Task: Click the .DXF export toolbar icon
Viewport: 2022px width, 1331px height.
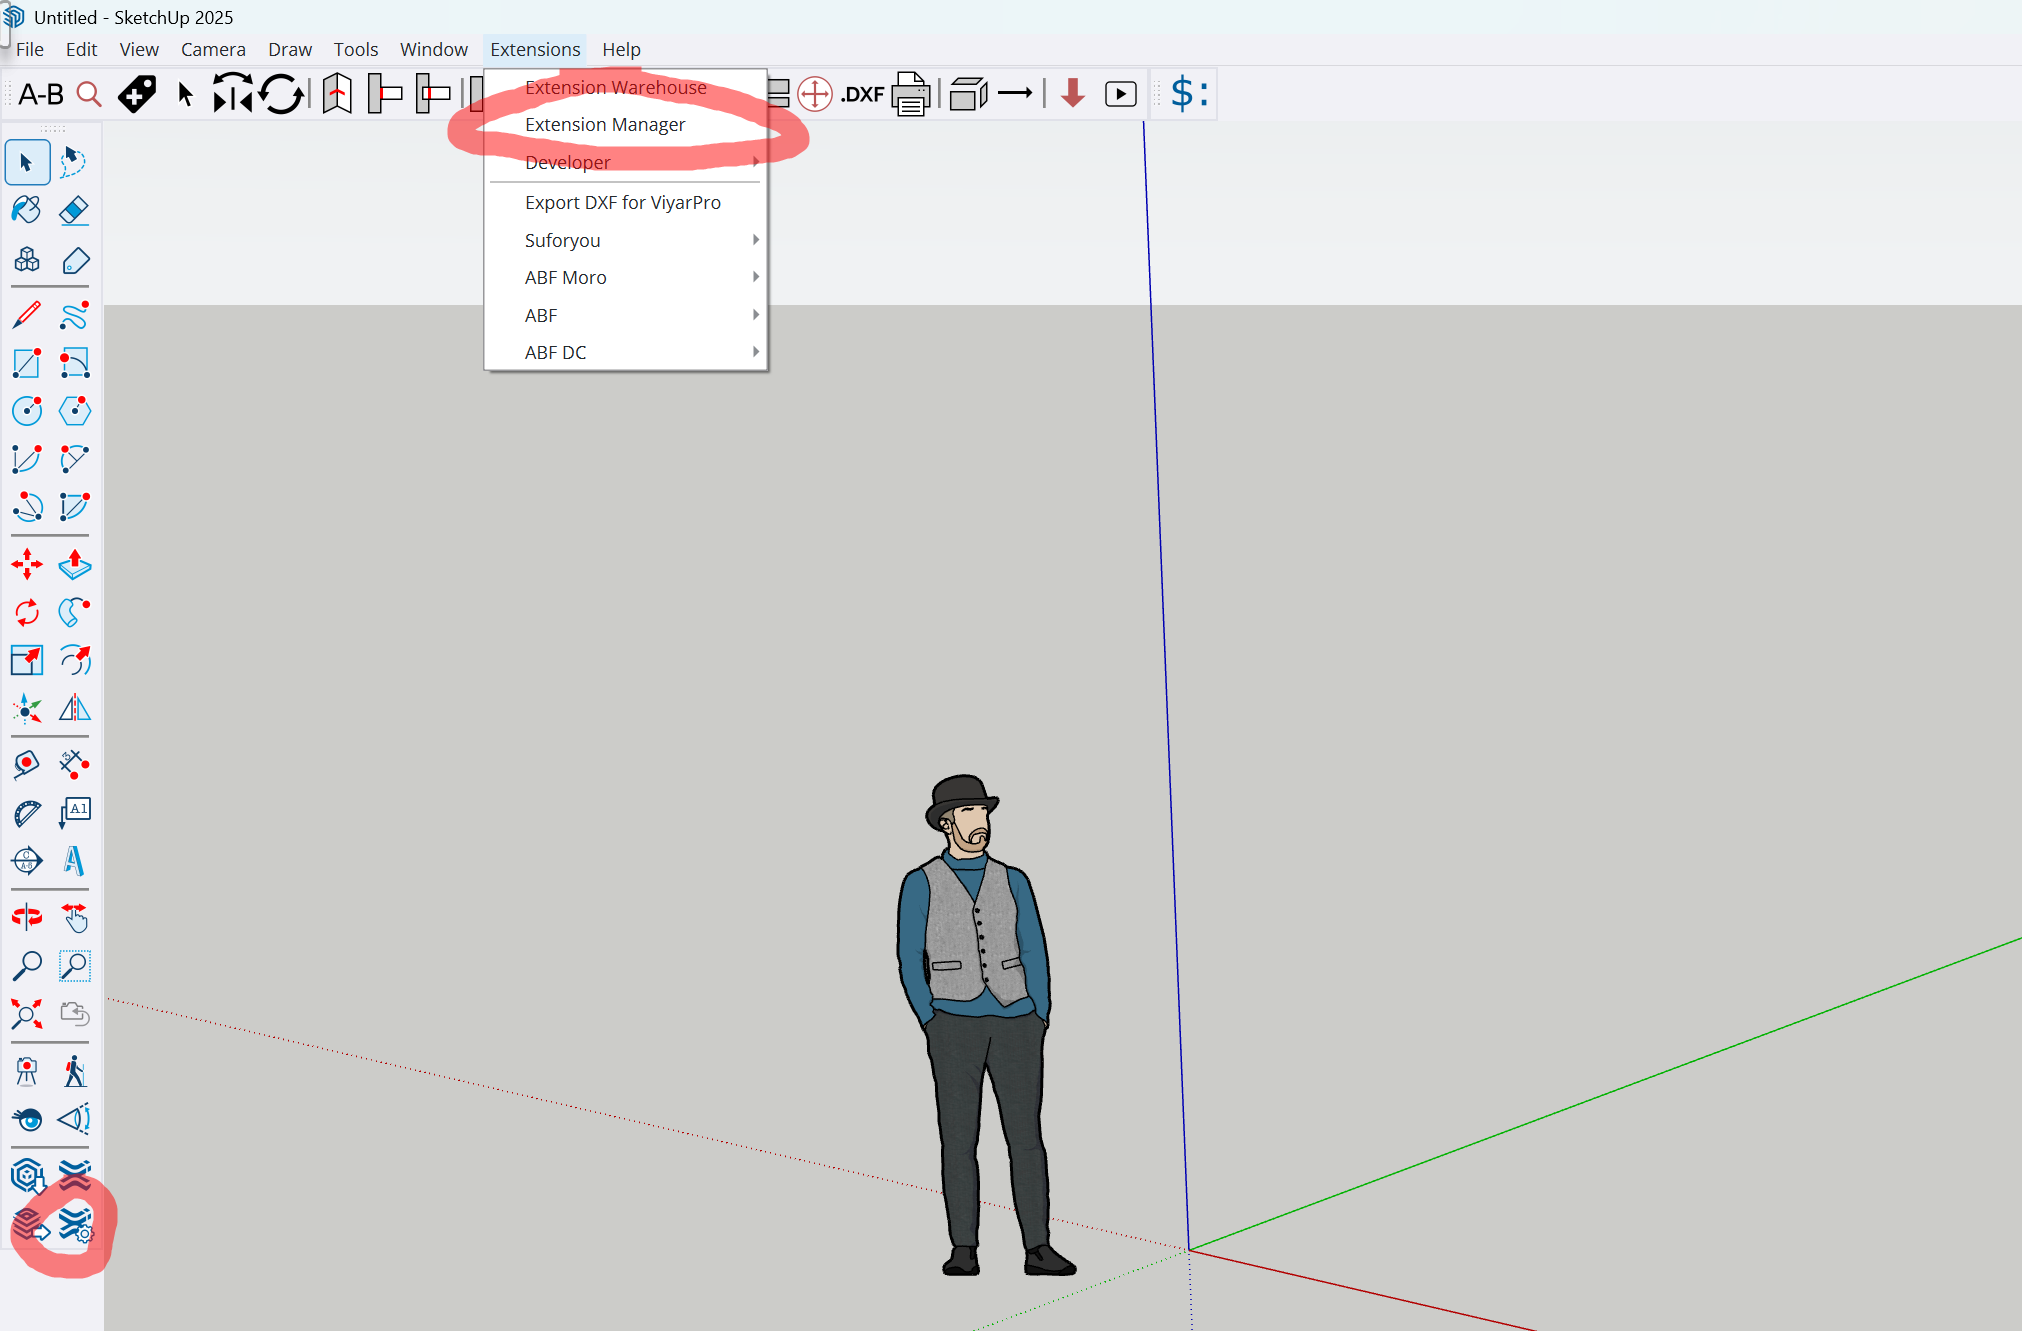Action: [862, 94]
